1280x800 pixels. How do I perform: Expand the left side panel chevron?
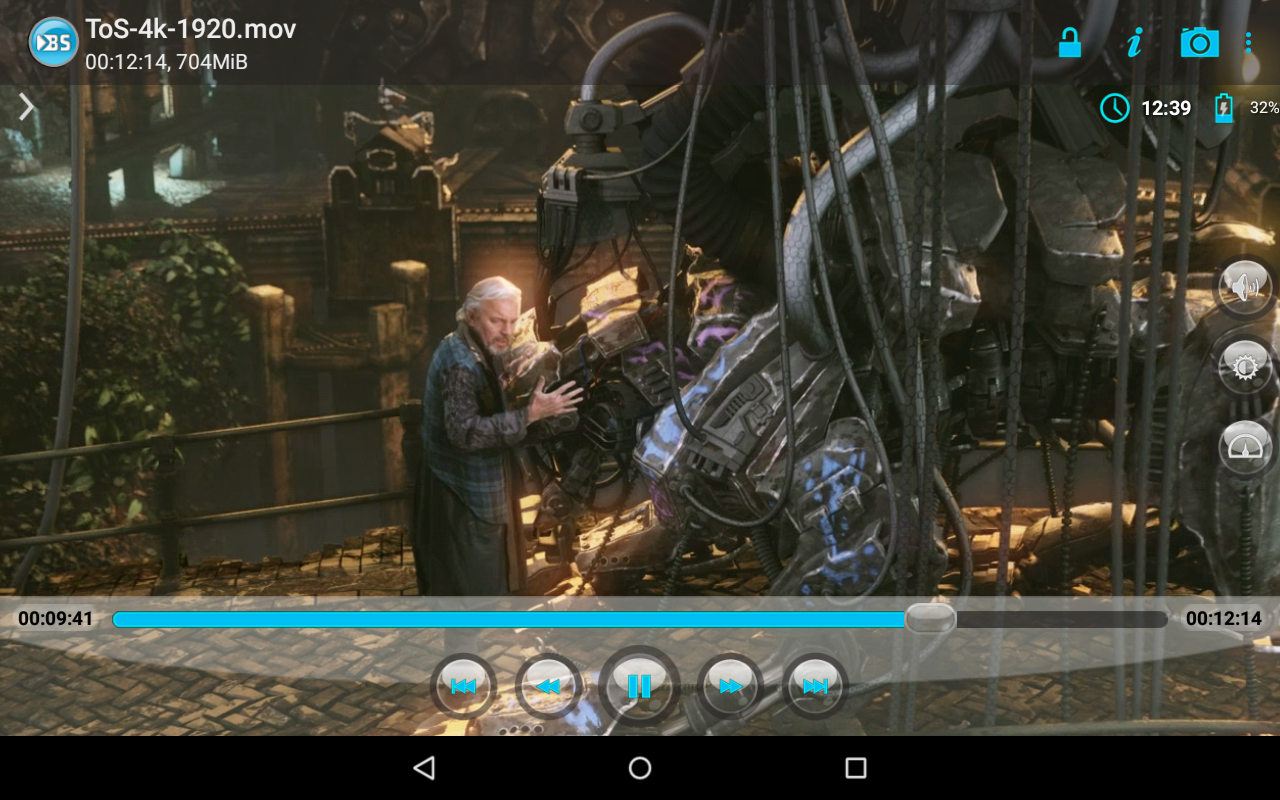pos(27,106)
